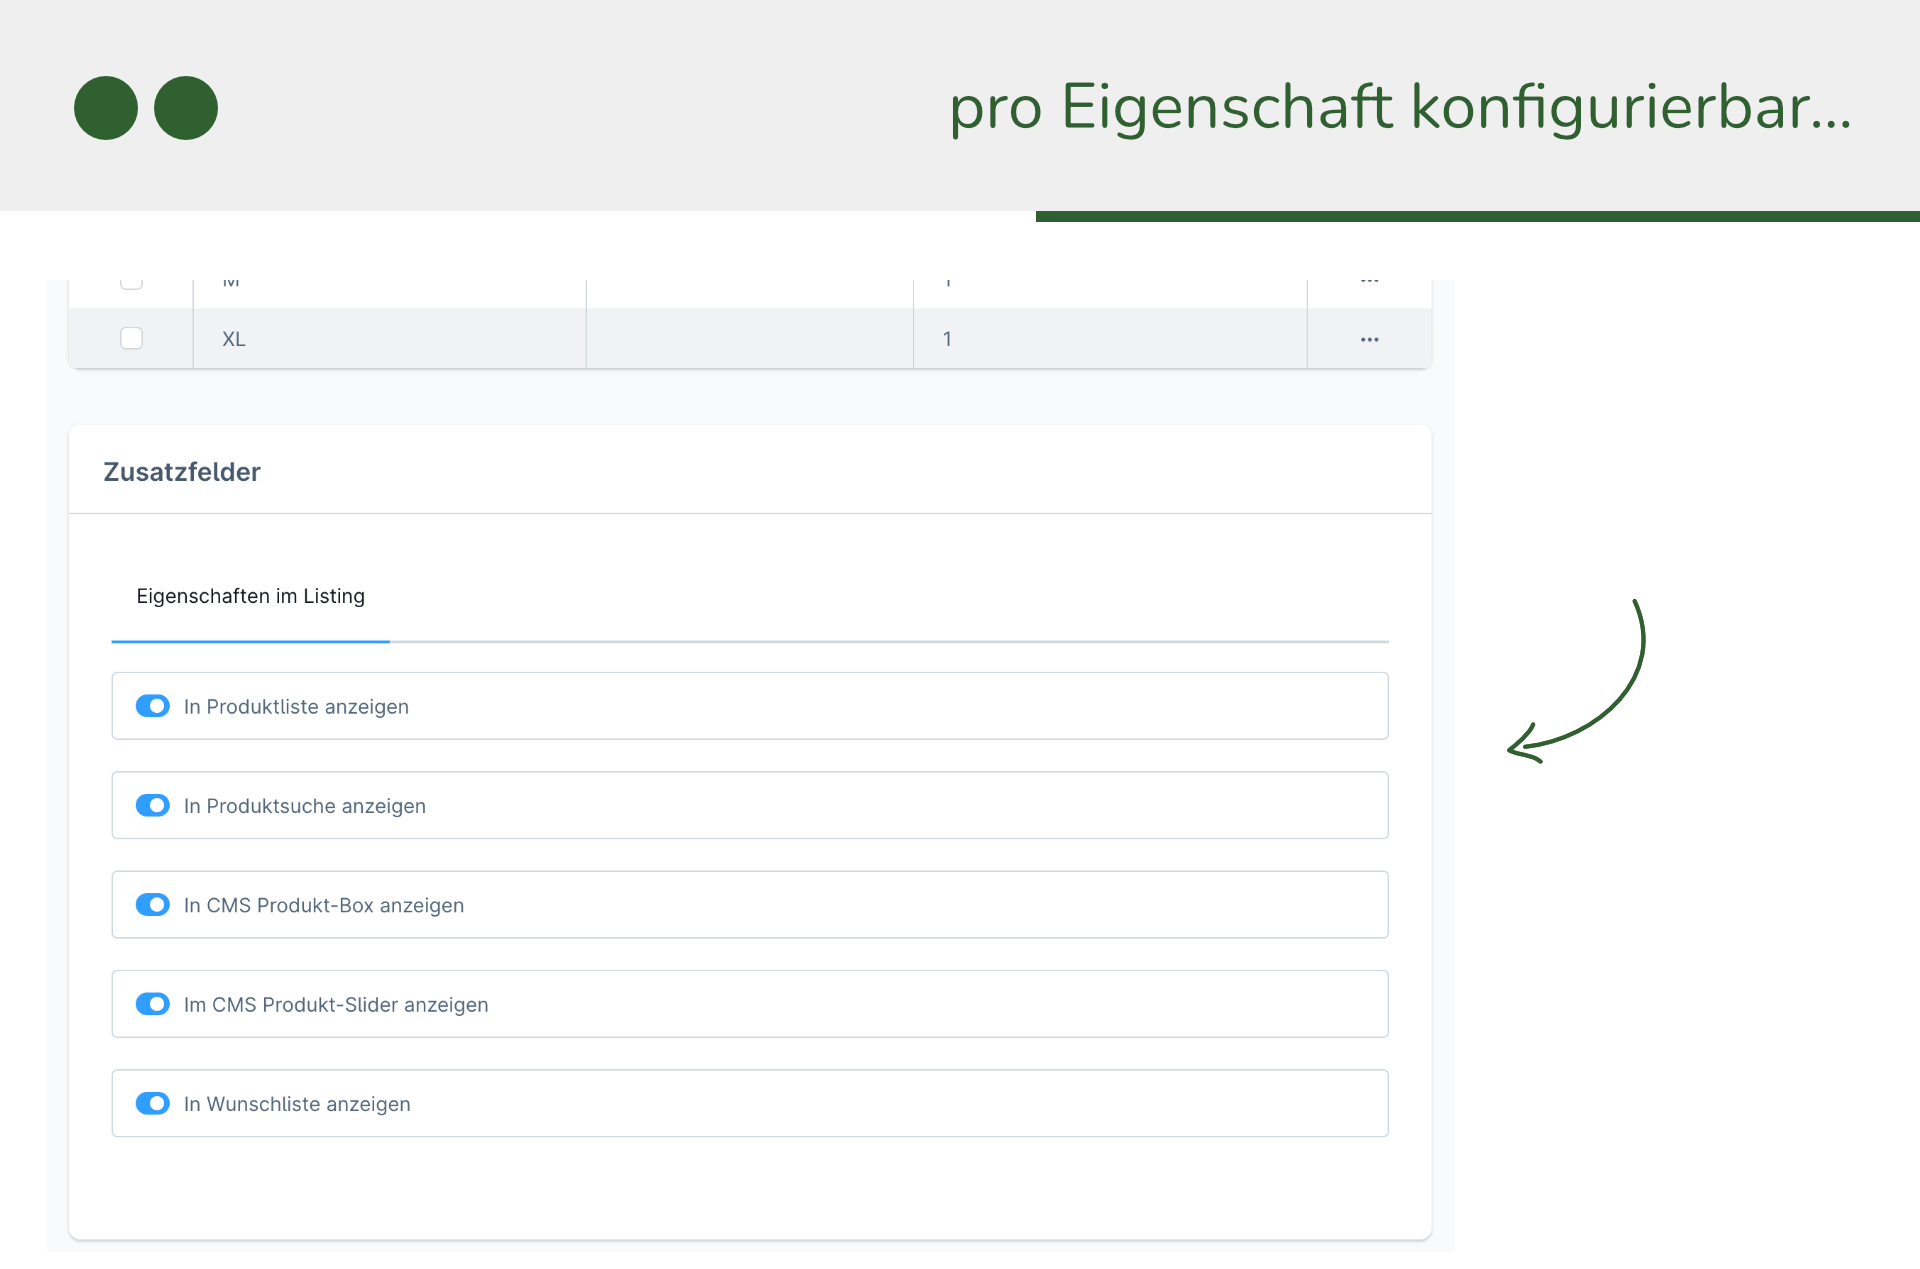Turn off 'In Produktsuche anzeigen' switch
The width and height of the screenshot is (1920, 1269).
(x=153, y=805)
